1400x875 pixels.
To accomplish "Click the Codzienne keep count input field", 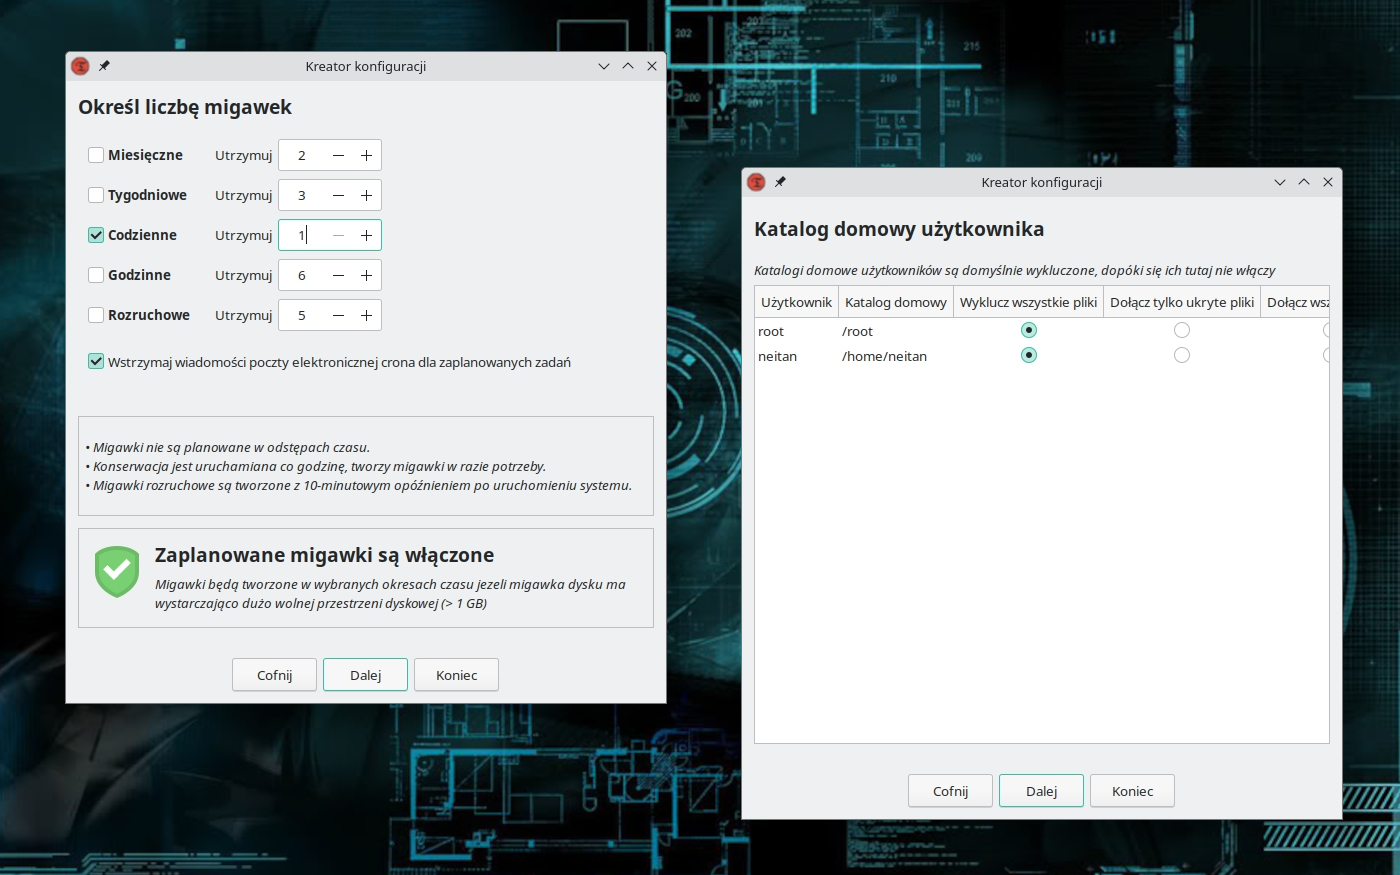I will [x=302, y=236].
